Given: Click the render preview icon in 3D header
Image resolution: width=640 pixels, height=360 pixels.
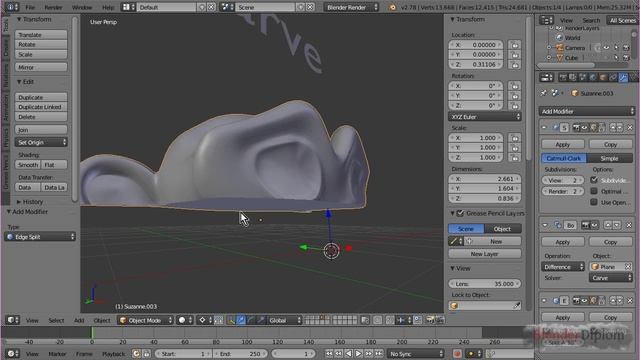Looking at the screenshot, I should pyautogui.click(x=430, y=320).
